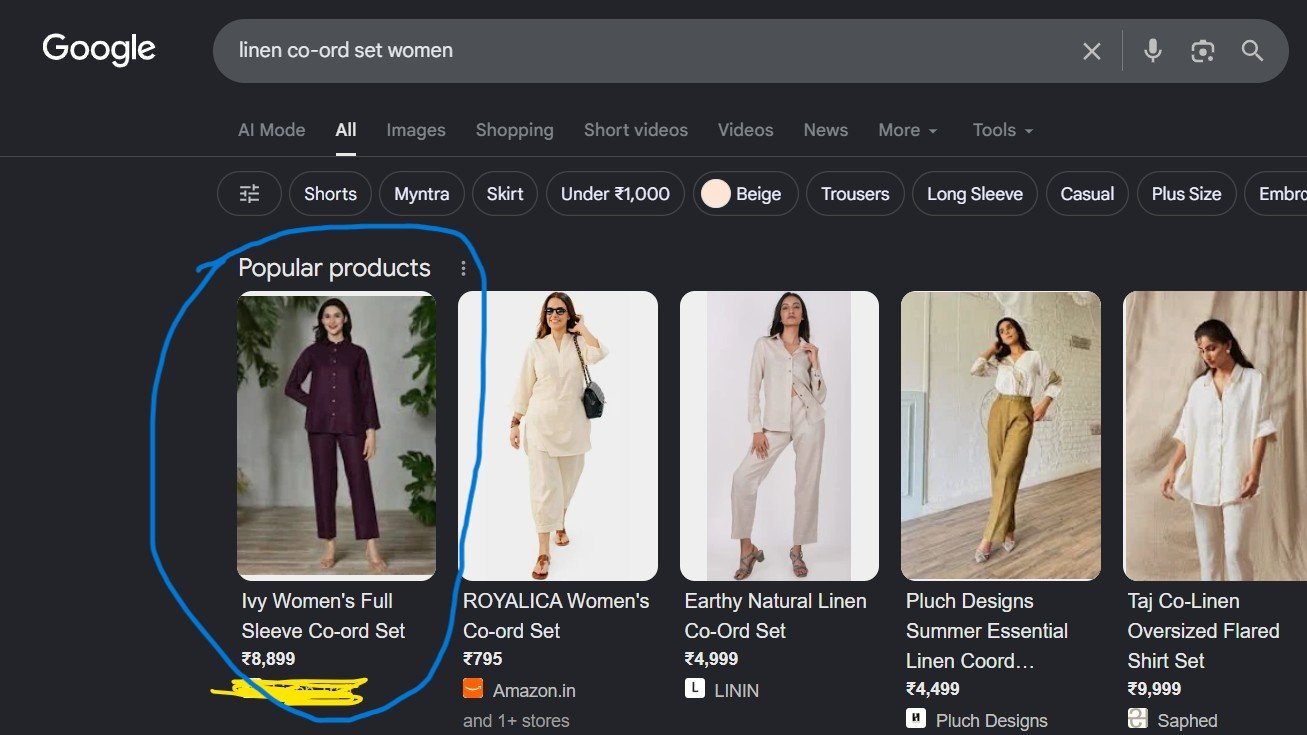
Task: Click the Amazon.in seller name
Action: [x=534, y=690]
